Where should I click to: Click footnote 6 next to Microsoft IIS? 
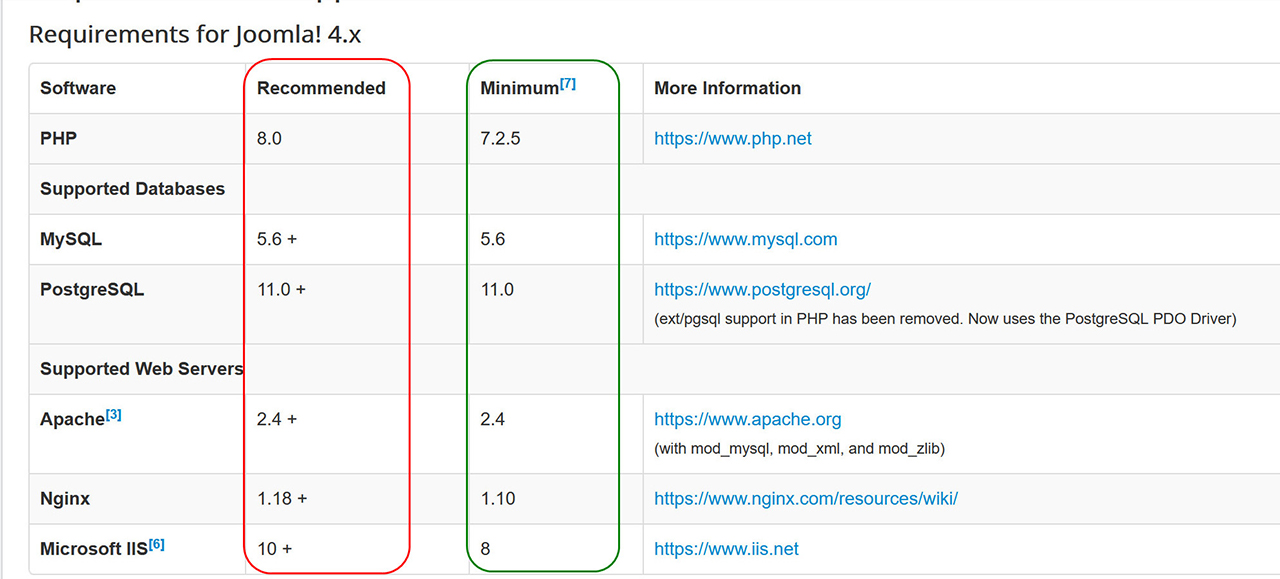pos(156,542)
